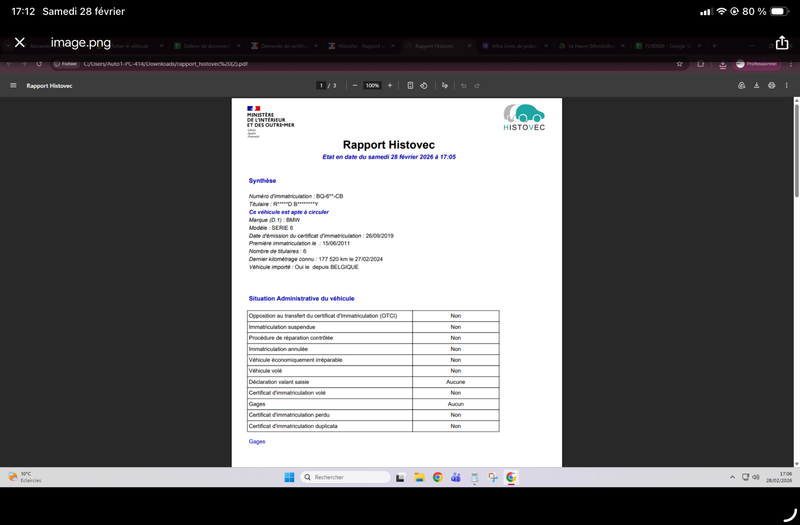
Task: Tap the iOS share icon
Action: (x=782, y=43)
